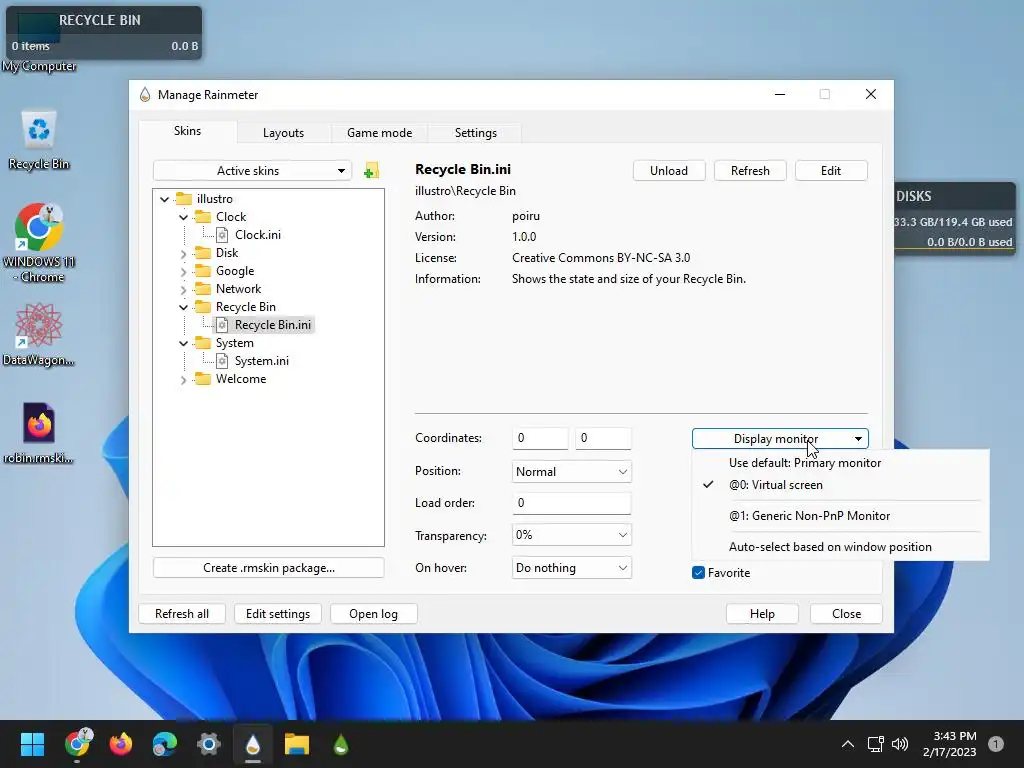This screenshot has width=1024, height=768.
Task: Choose Auto-select based on window position
Action: (x=840, y=547)
